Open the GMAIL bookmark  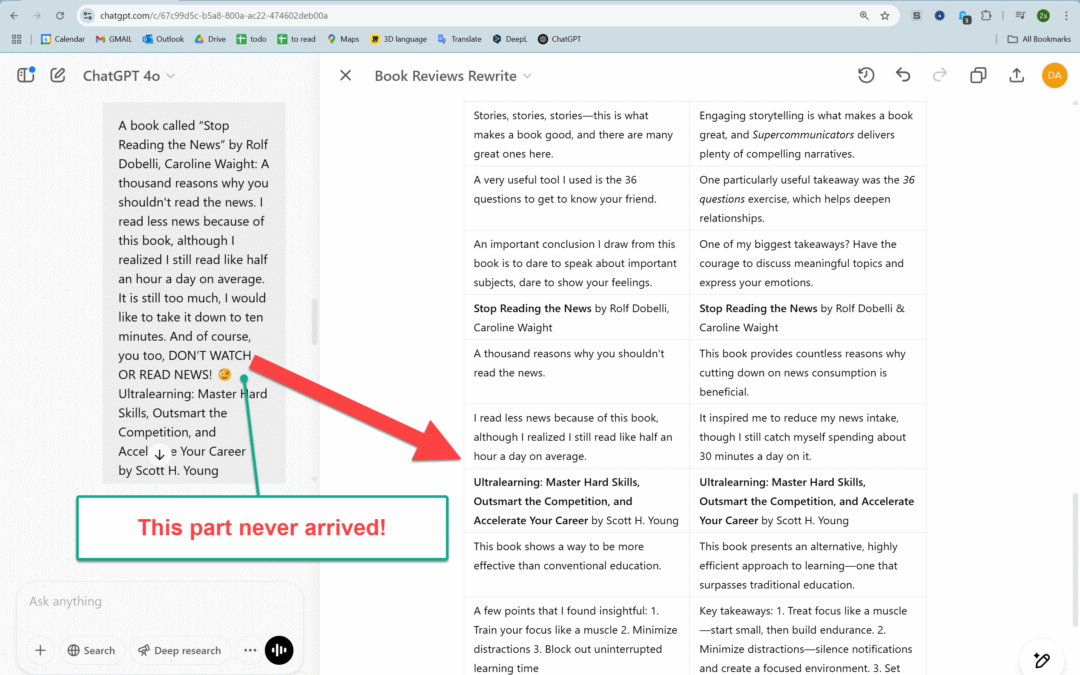[x=113, y=39]
